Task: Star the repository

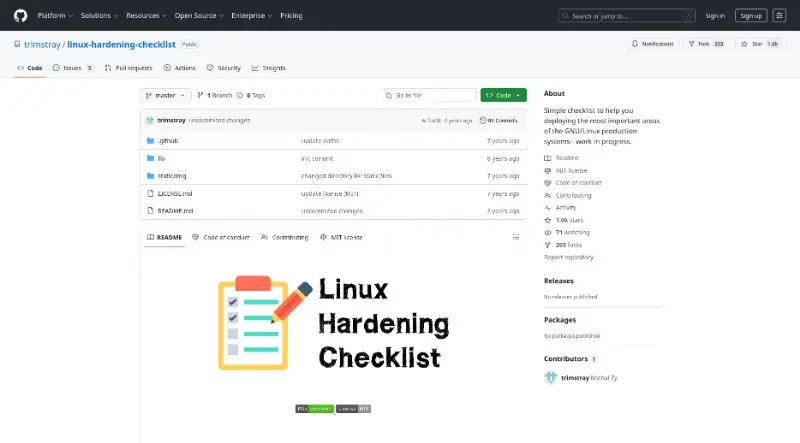Action: coord(760,44)
